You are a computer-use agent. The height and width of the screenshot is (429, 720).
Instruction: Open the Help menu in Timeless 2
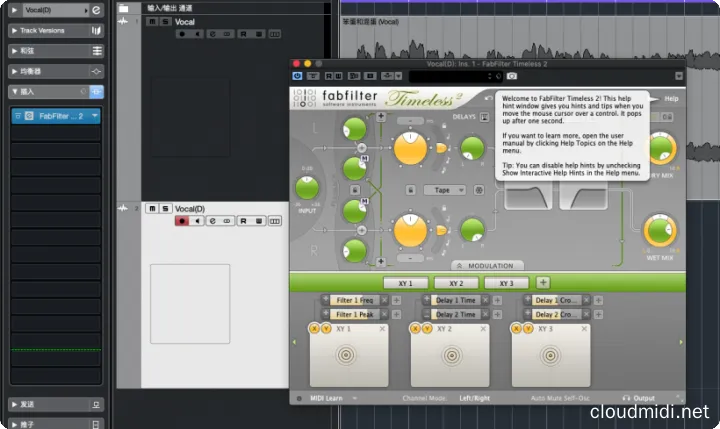tap(671, 98)
